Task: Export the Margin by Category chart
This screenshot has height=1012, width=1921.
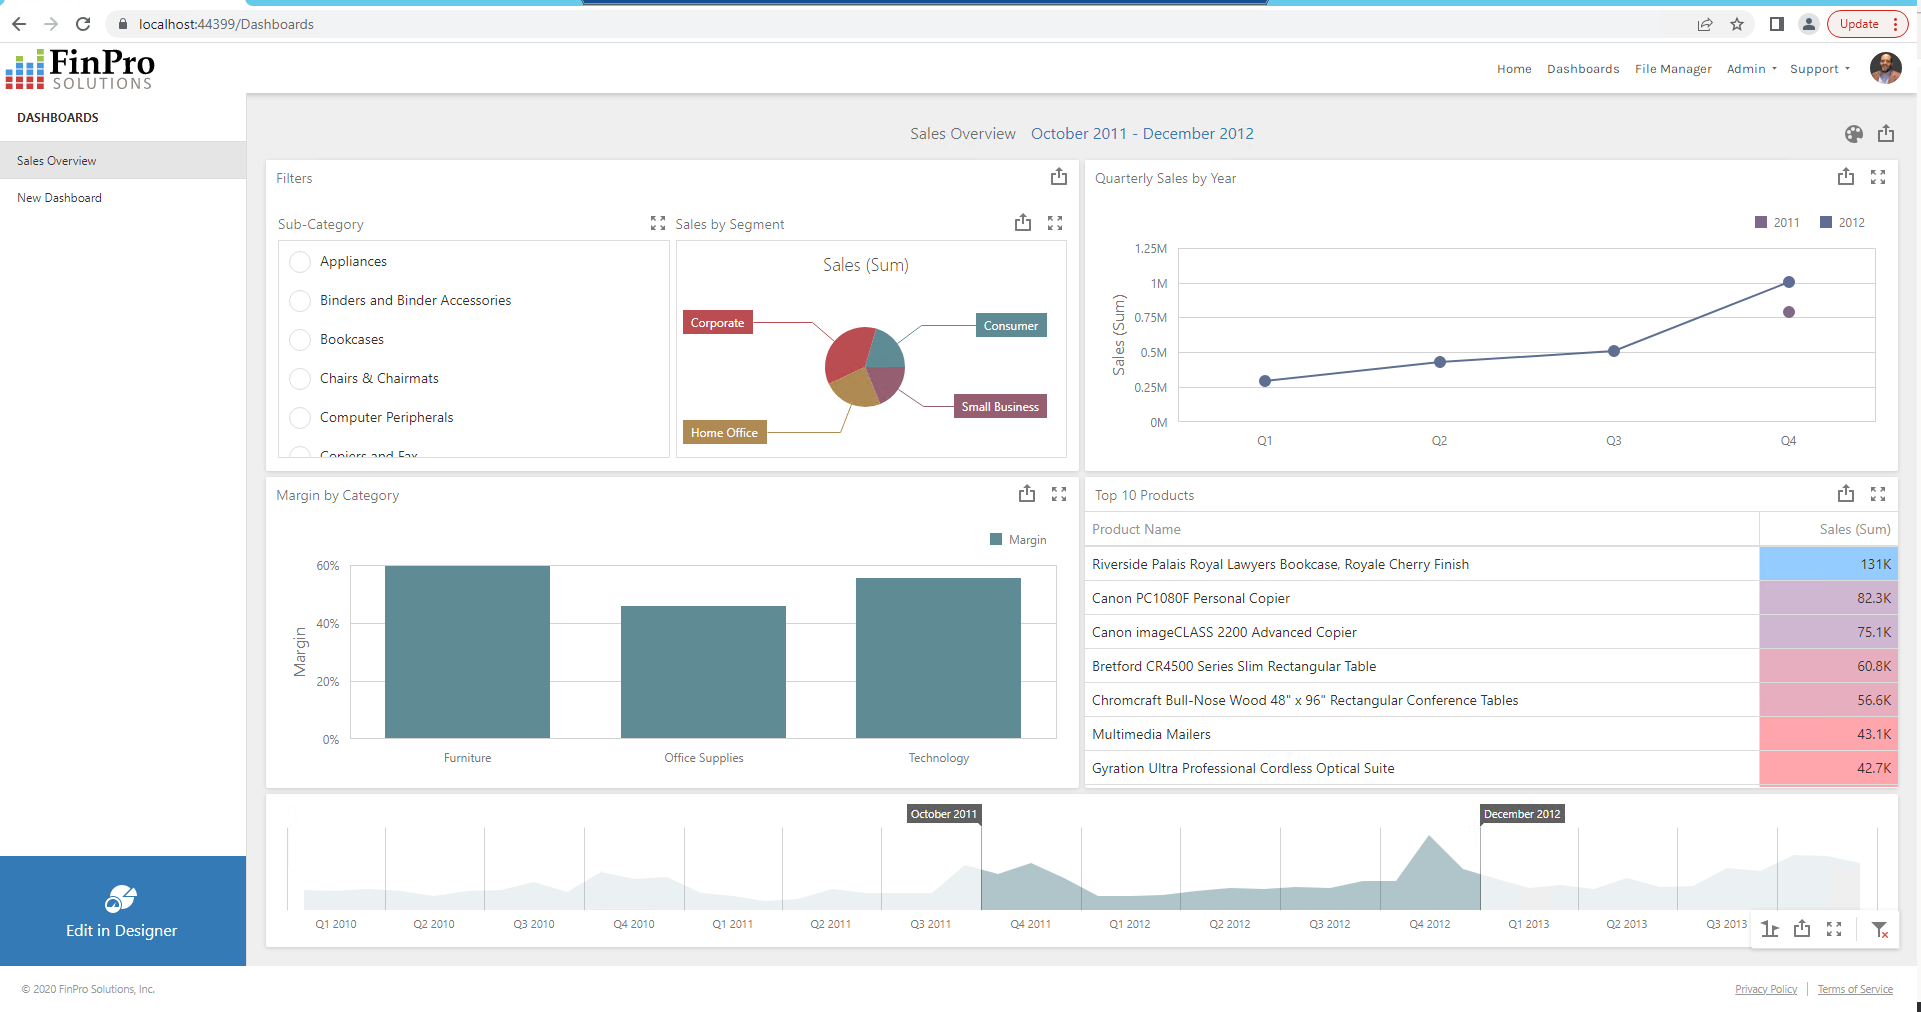Action: tap(1026, 493)
